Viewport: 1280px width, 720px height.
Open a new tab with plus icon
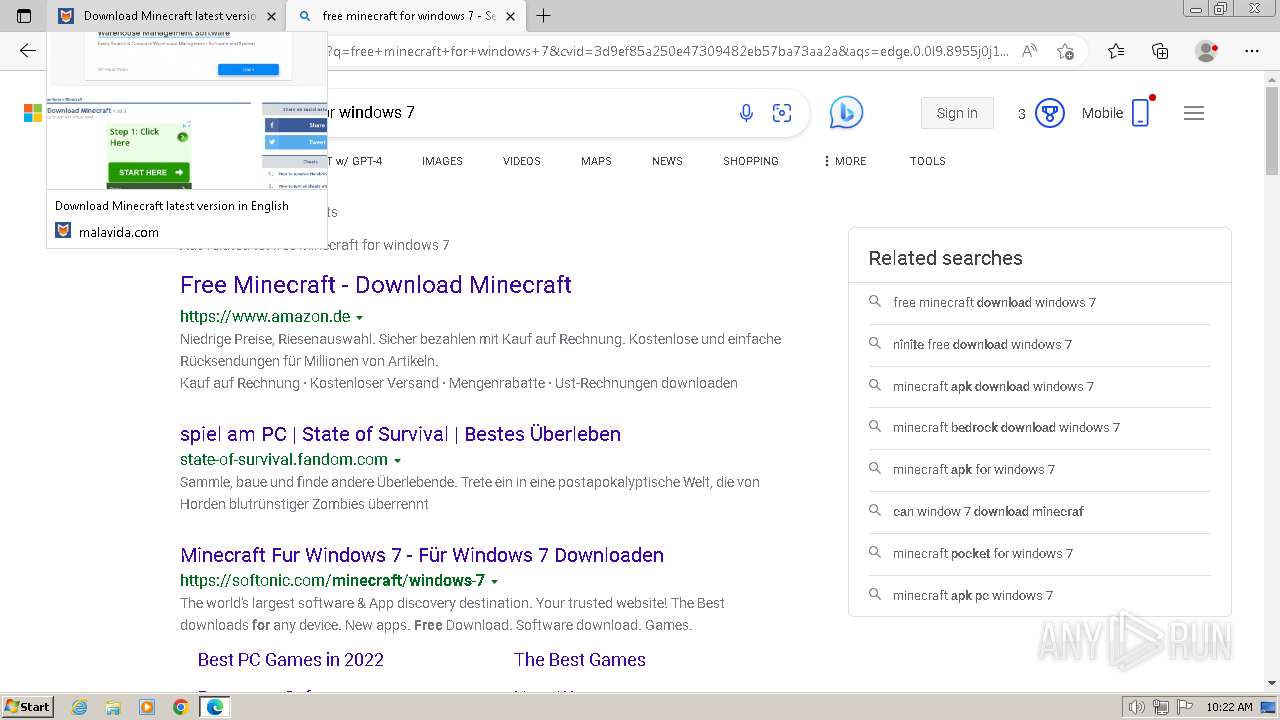[x=544, y=16]
